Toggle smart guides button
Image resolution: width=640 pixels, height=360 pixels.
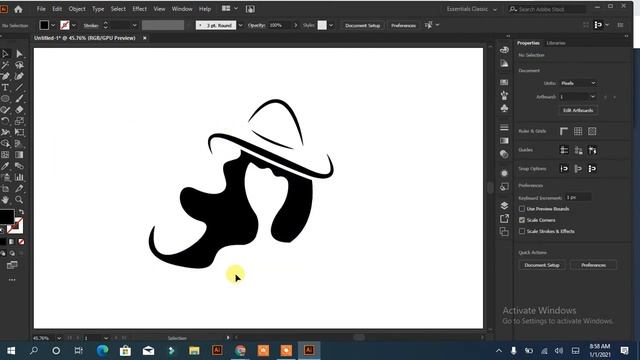pos(592,150)
